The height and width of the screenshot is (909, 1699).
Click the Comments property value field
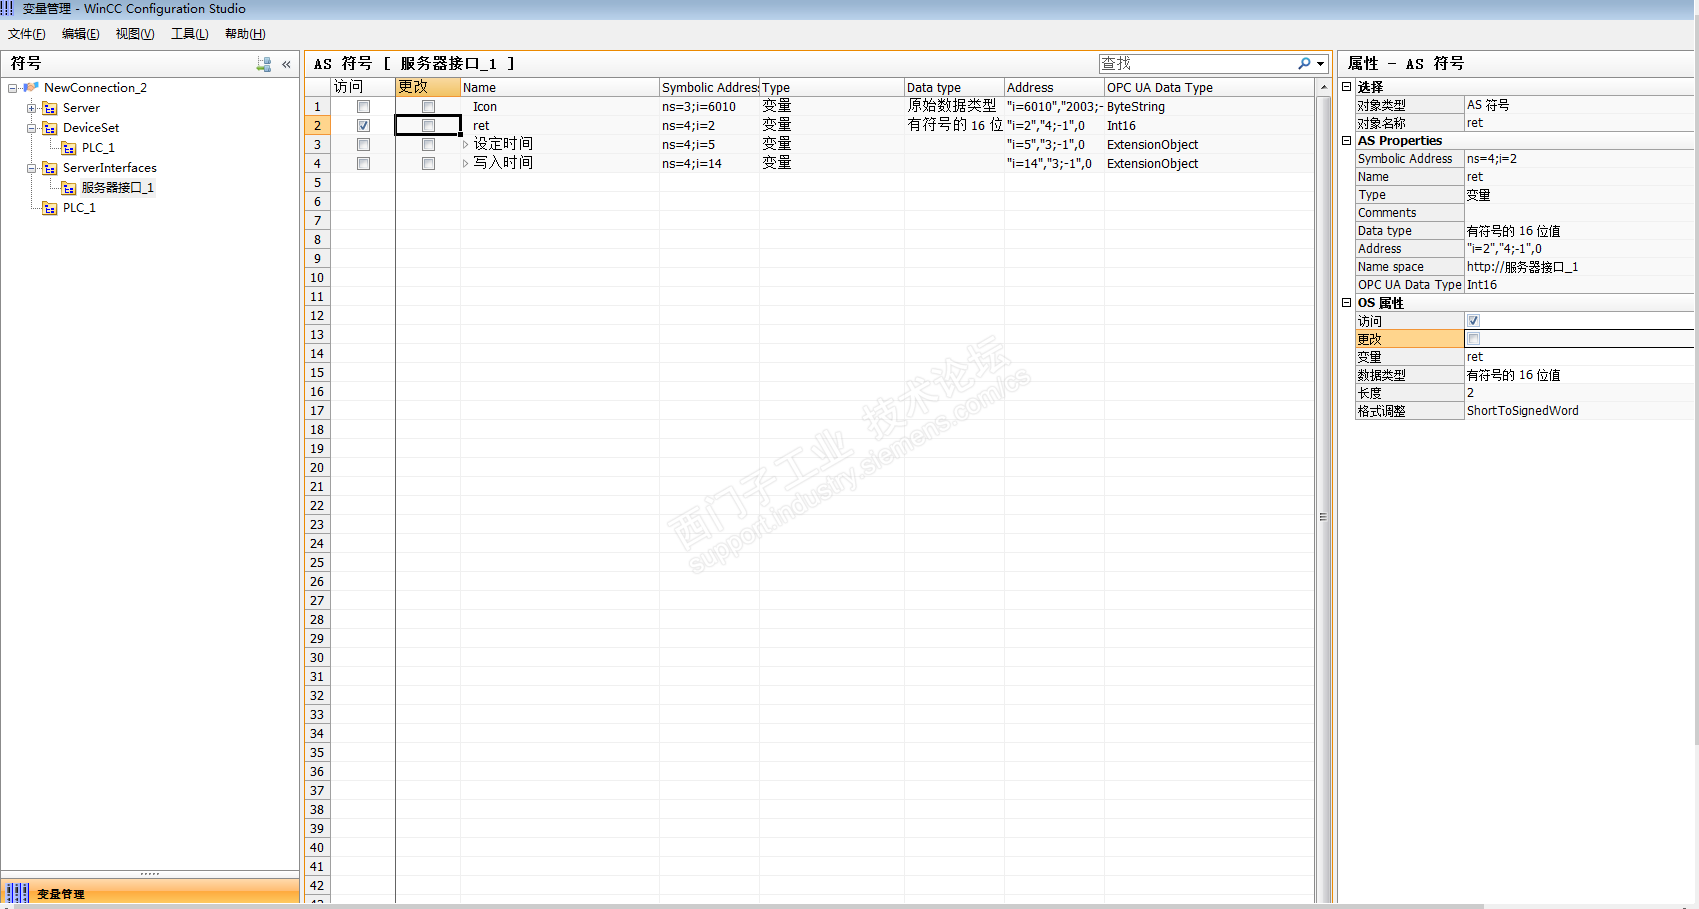[1579, 213]
